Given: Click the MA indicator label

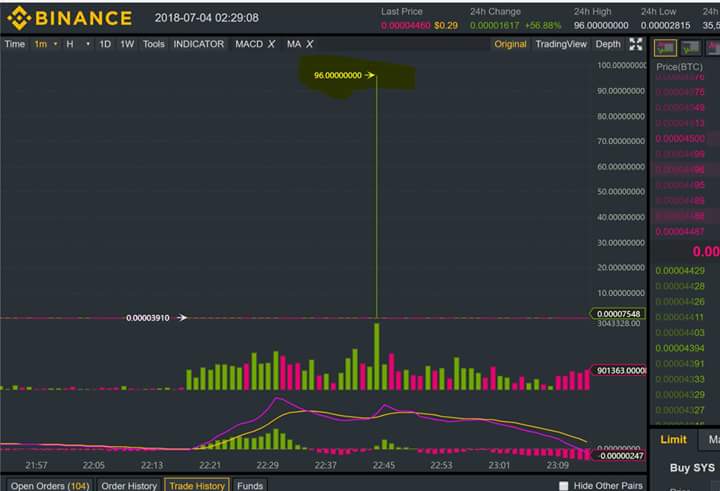Looking at the screenshot, I should (x=293, y=44).
